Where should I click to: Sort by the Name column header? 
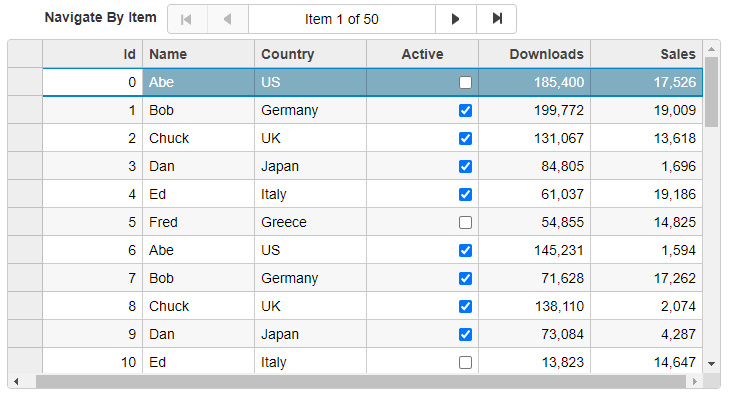coord(199,54)
